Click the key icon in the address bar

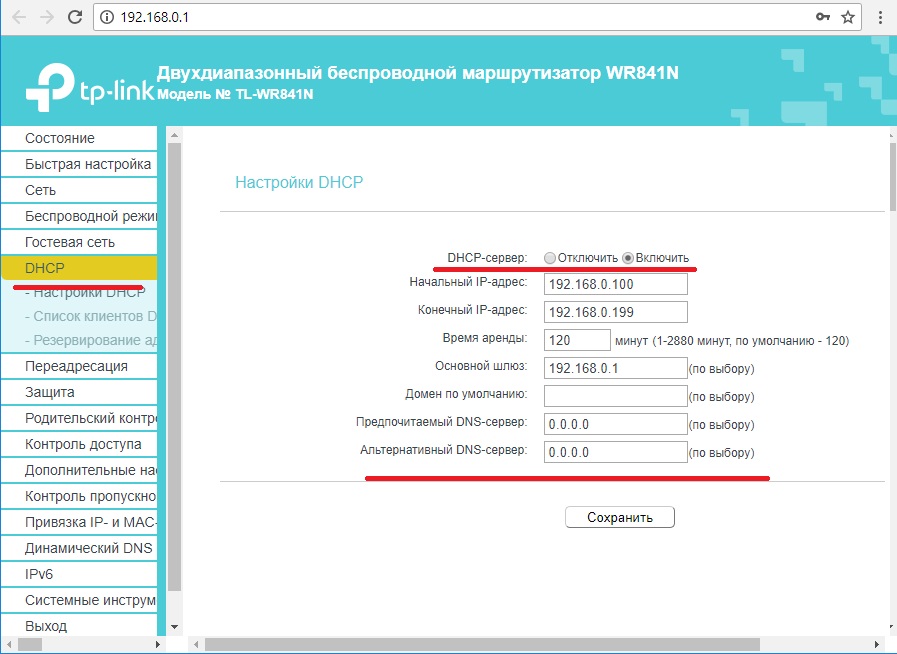[823, 15]
